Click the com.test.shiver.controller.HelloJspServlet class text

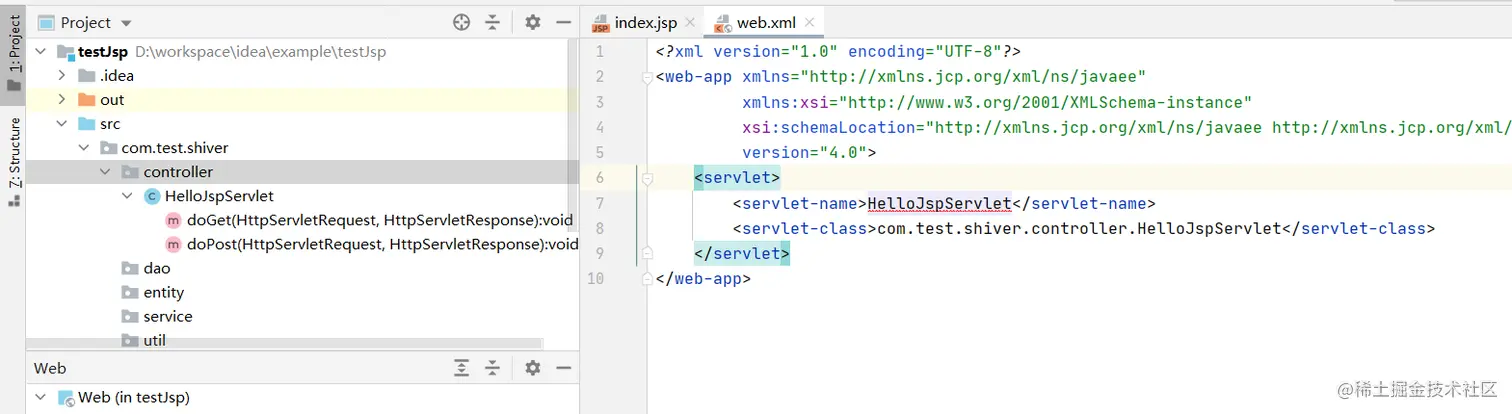click(x=1079, y=228)
